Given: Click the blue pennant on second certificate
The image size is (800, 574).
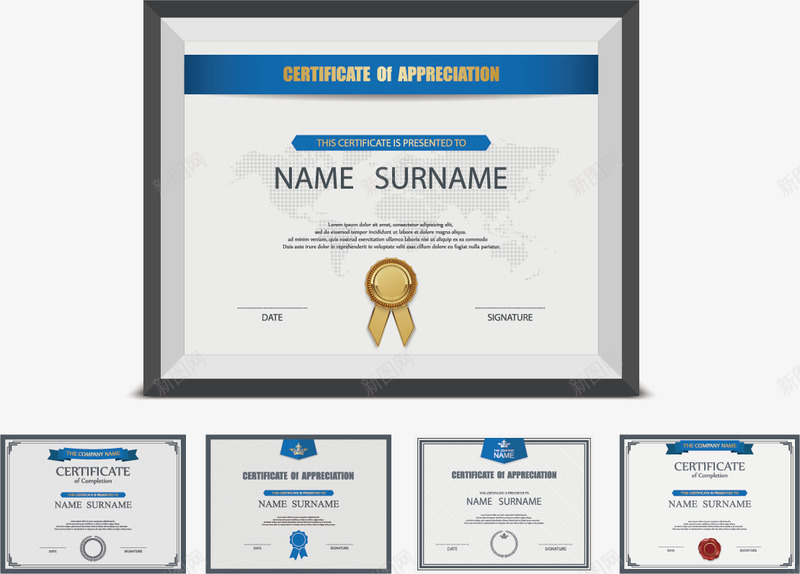Looking at the screenshot, I should (298, 448).
